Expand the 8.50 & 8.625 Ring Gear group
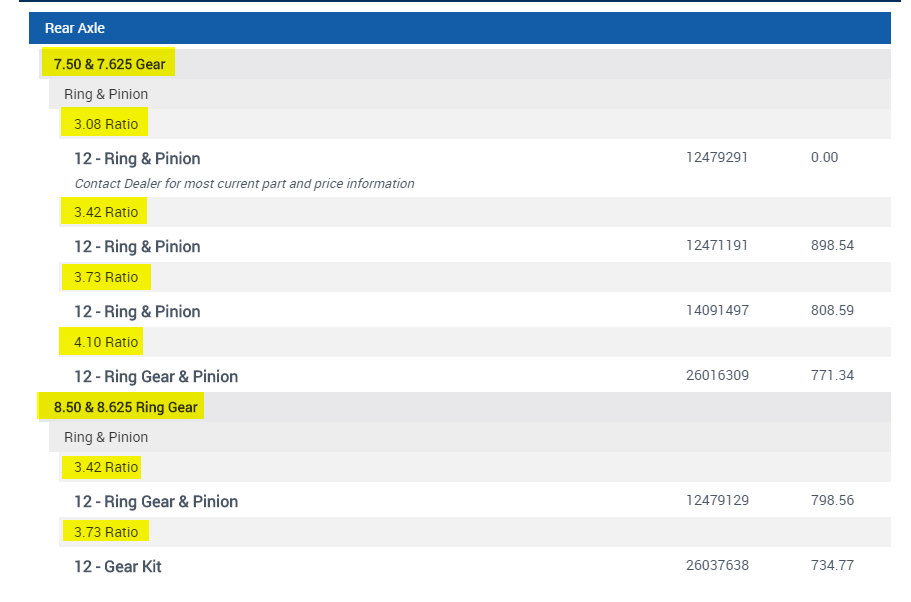This screenshot has height=602, width=911. [125, 407]
